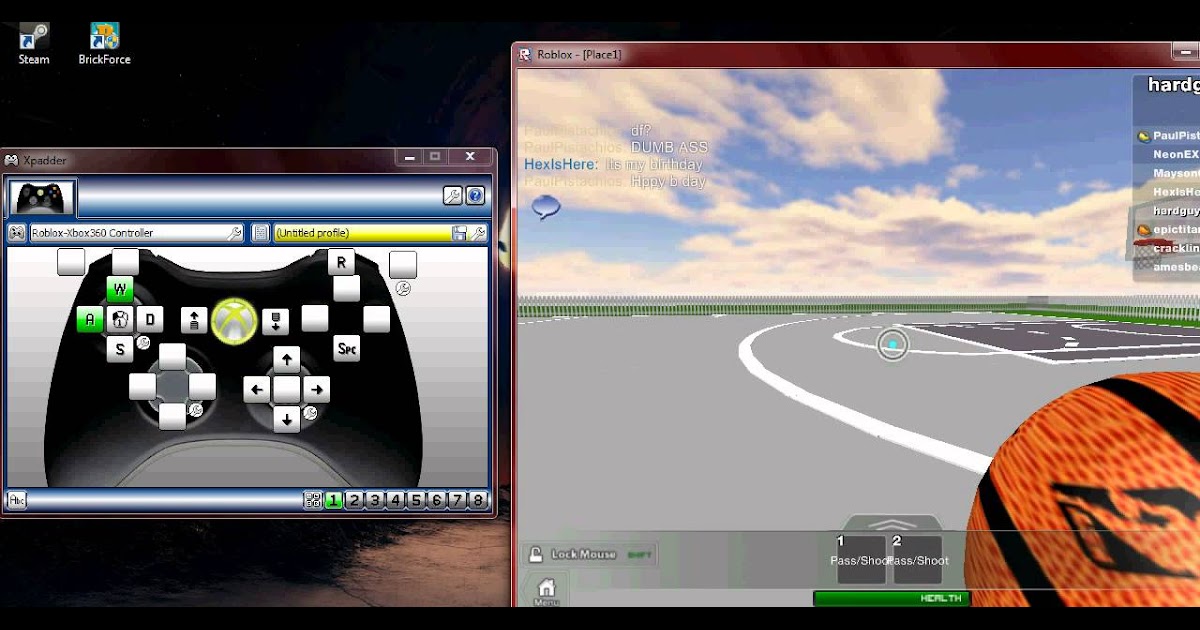Open Roblox Menu home icon
The image size is (1200, 630).
click(546, 591)
